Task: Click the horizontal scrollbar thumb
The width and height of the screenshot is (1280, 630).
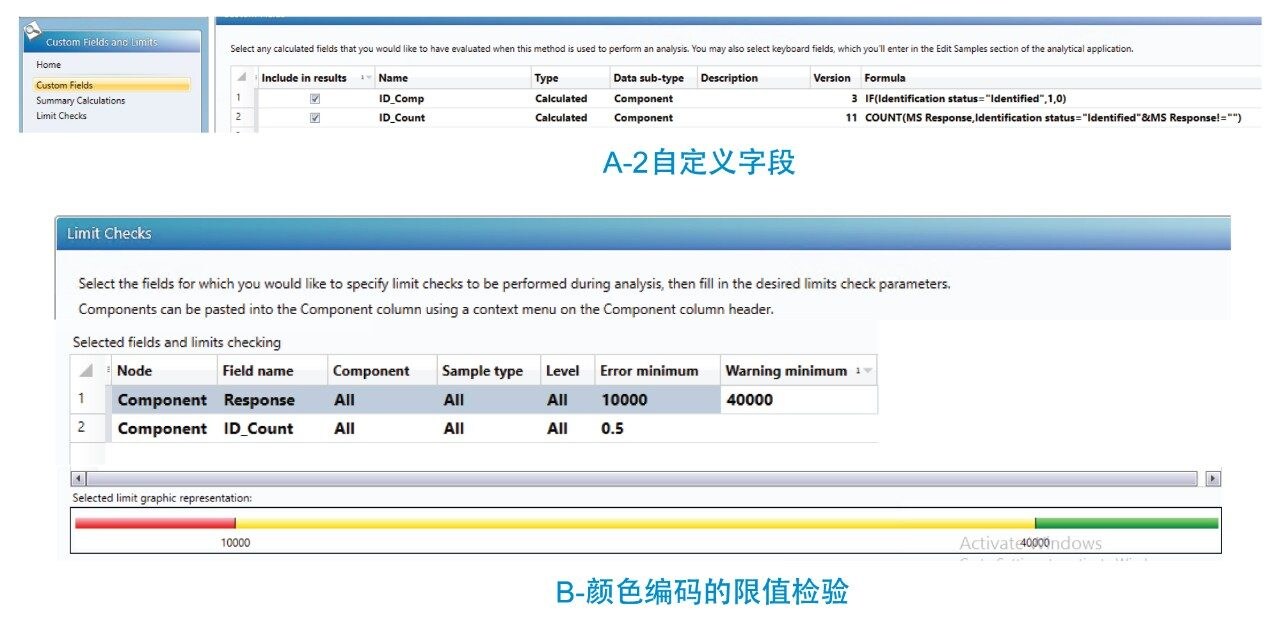Action: [x=643, y=479]
